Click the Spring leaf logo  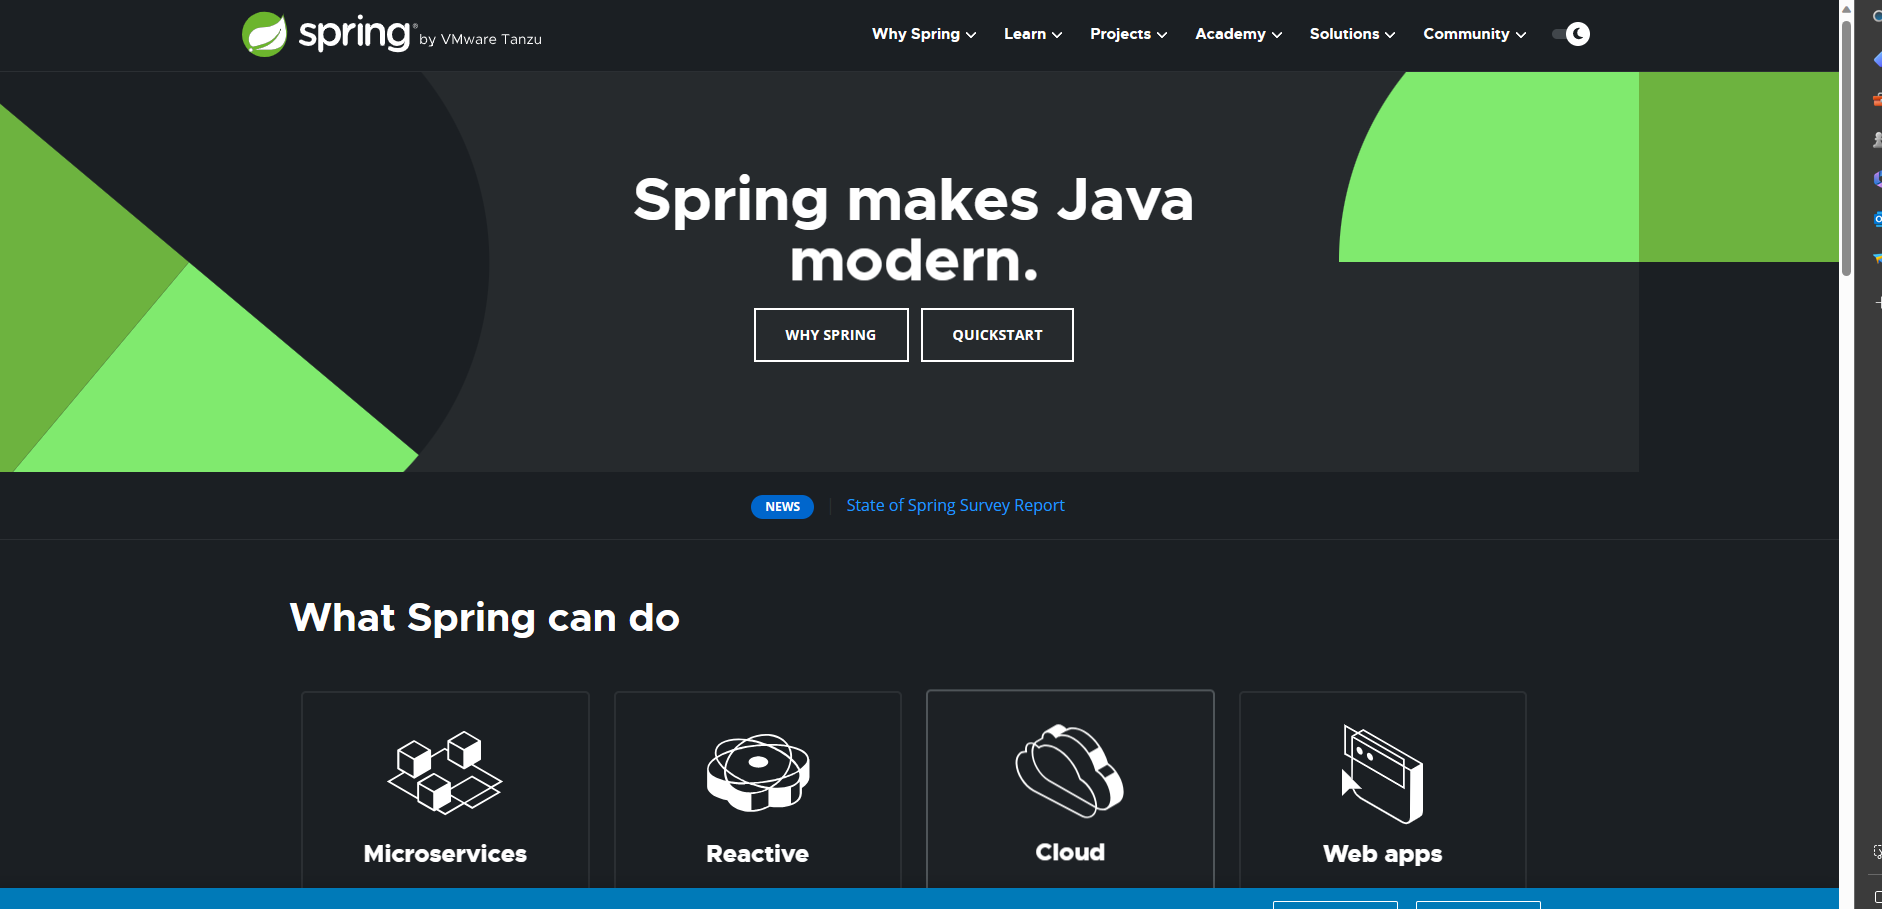(265, 34)
